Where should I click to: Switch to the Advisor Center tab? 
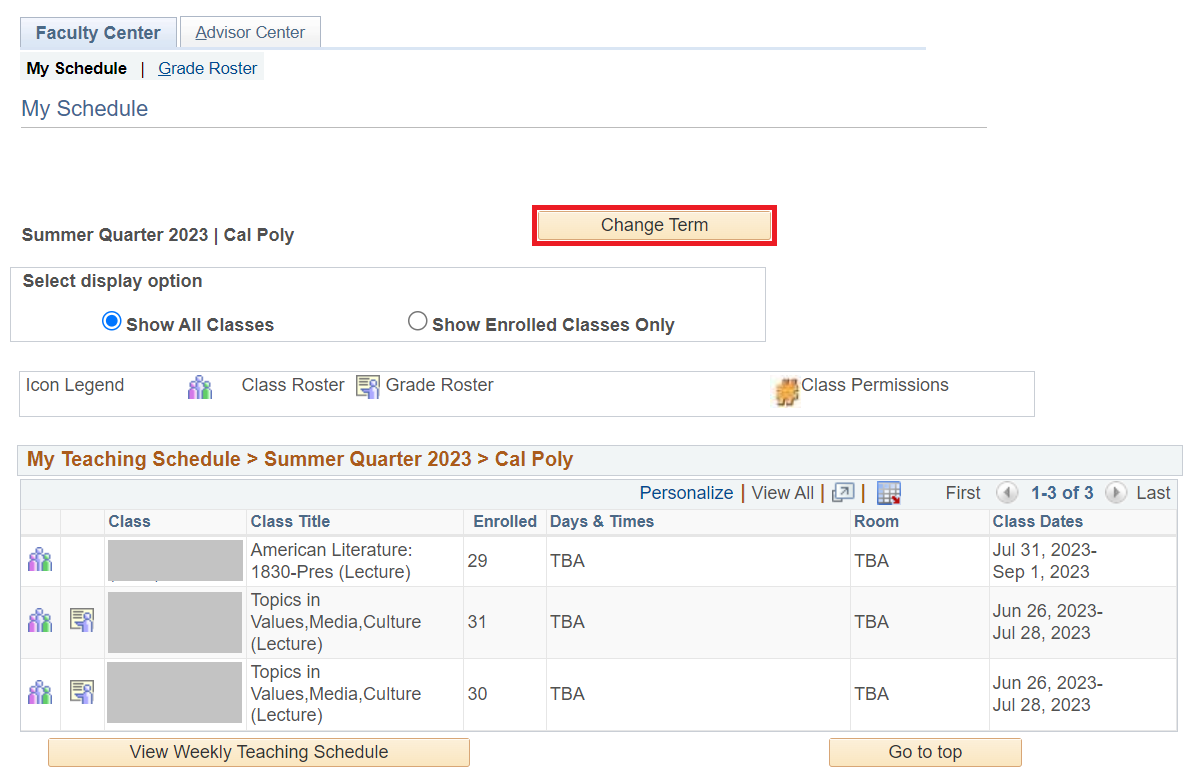250,32
